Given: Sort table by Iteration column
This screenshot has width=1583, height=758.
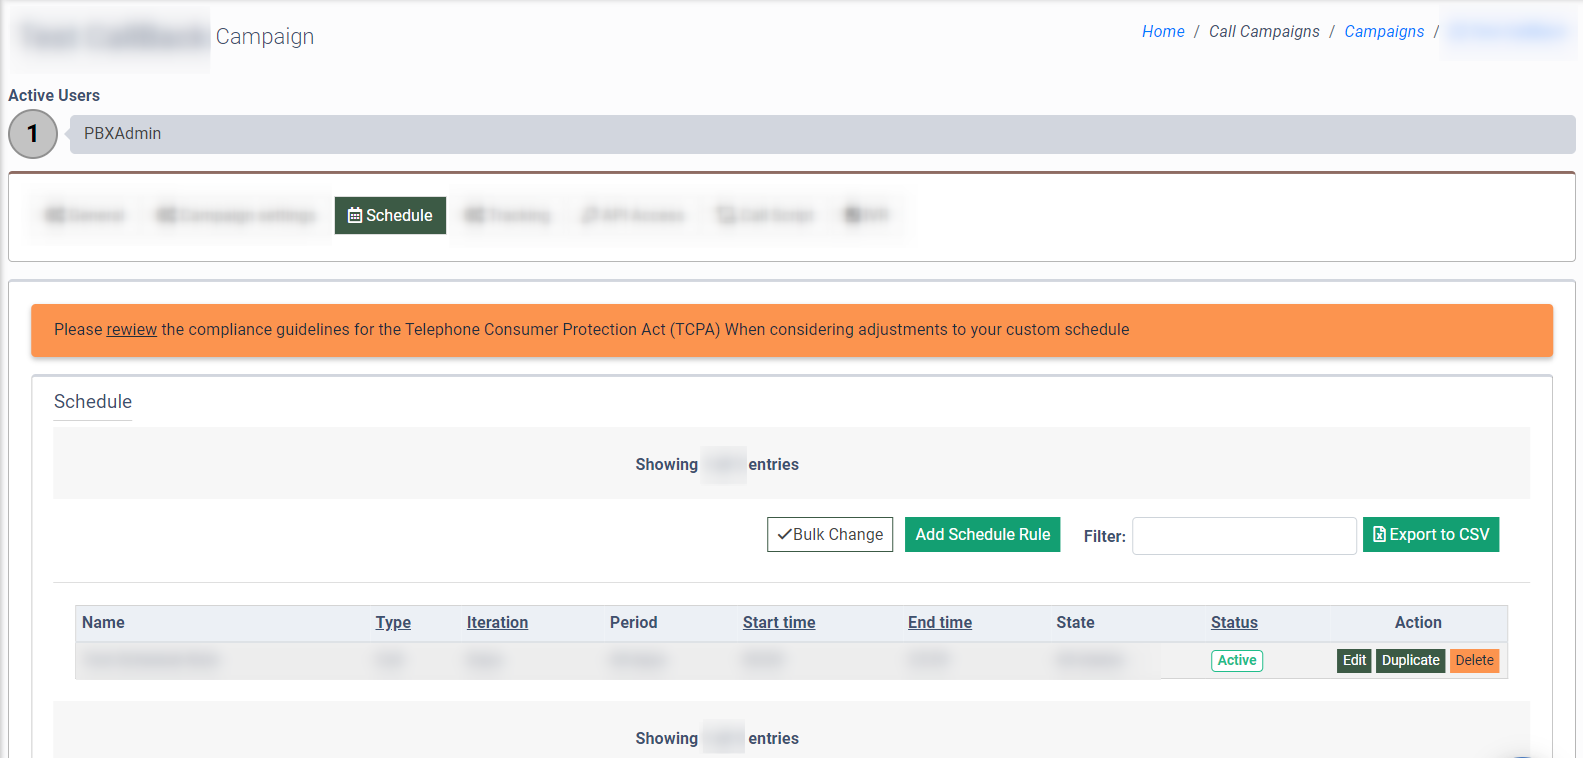Looking at the screenshot, I should point(497,623).
